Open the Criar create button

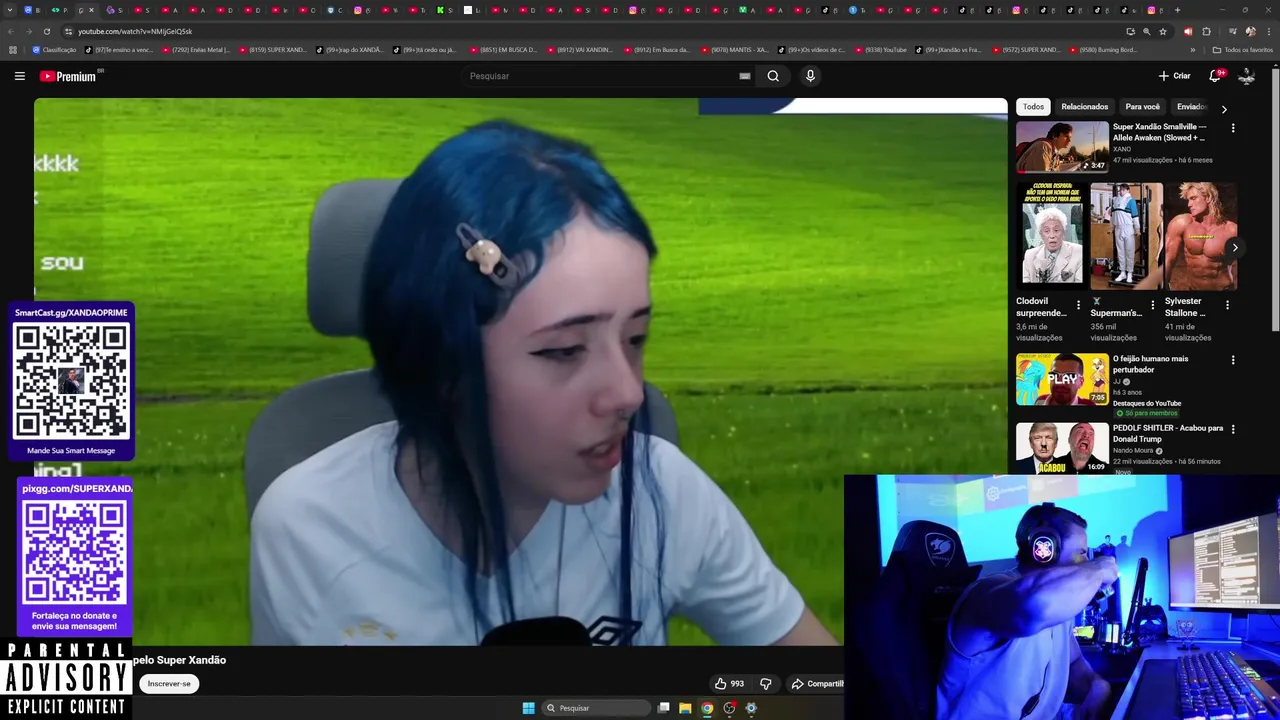(x=1174, y=76)
